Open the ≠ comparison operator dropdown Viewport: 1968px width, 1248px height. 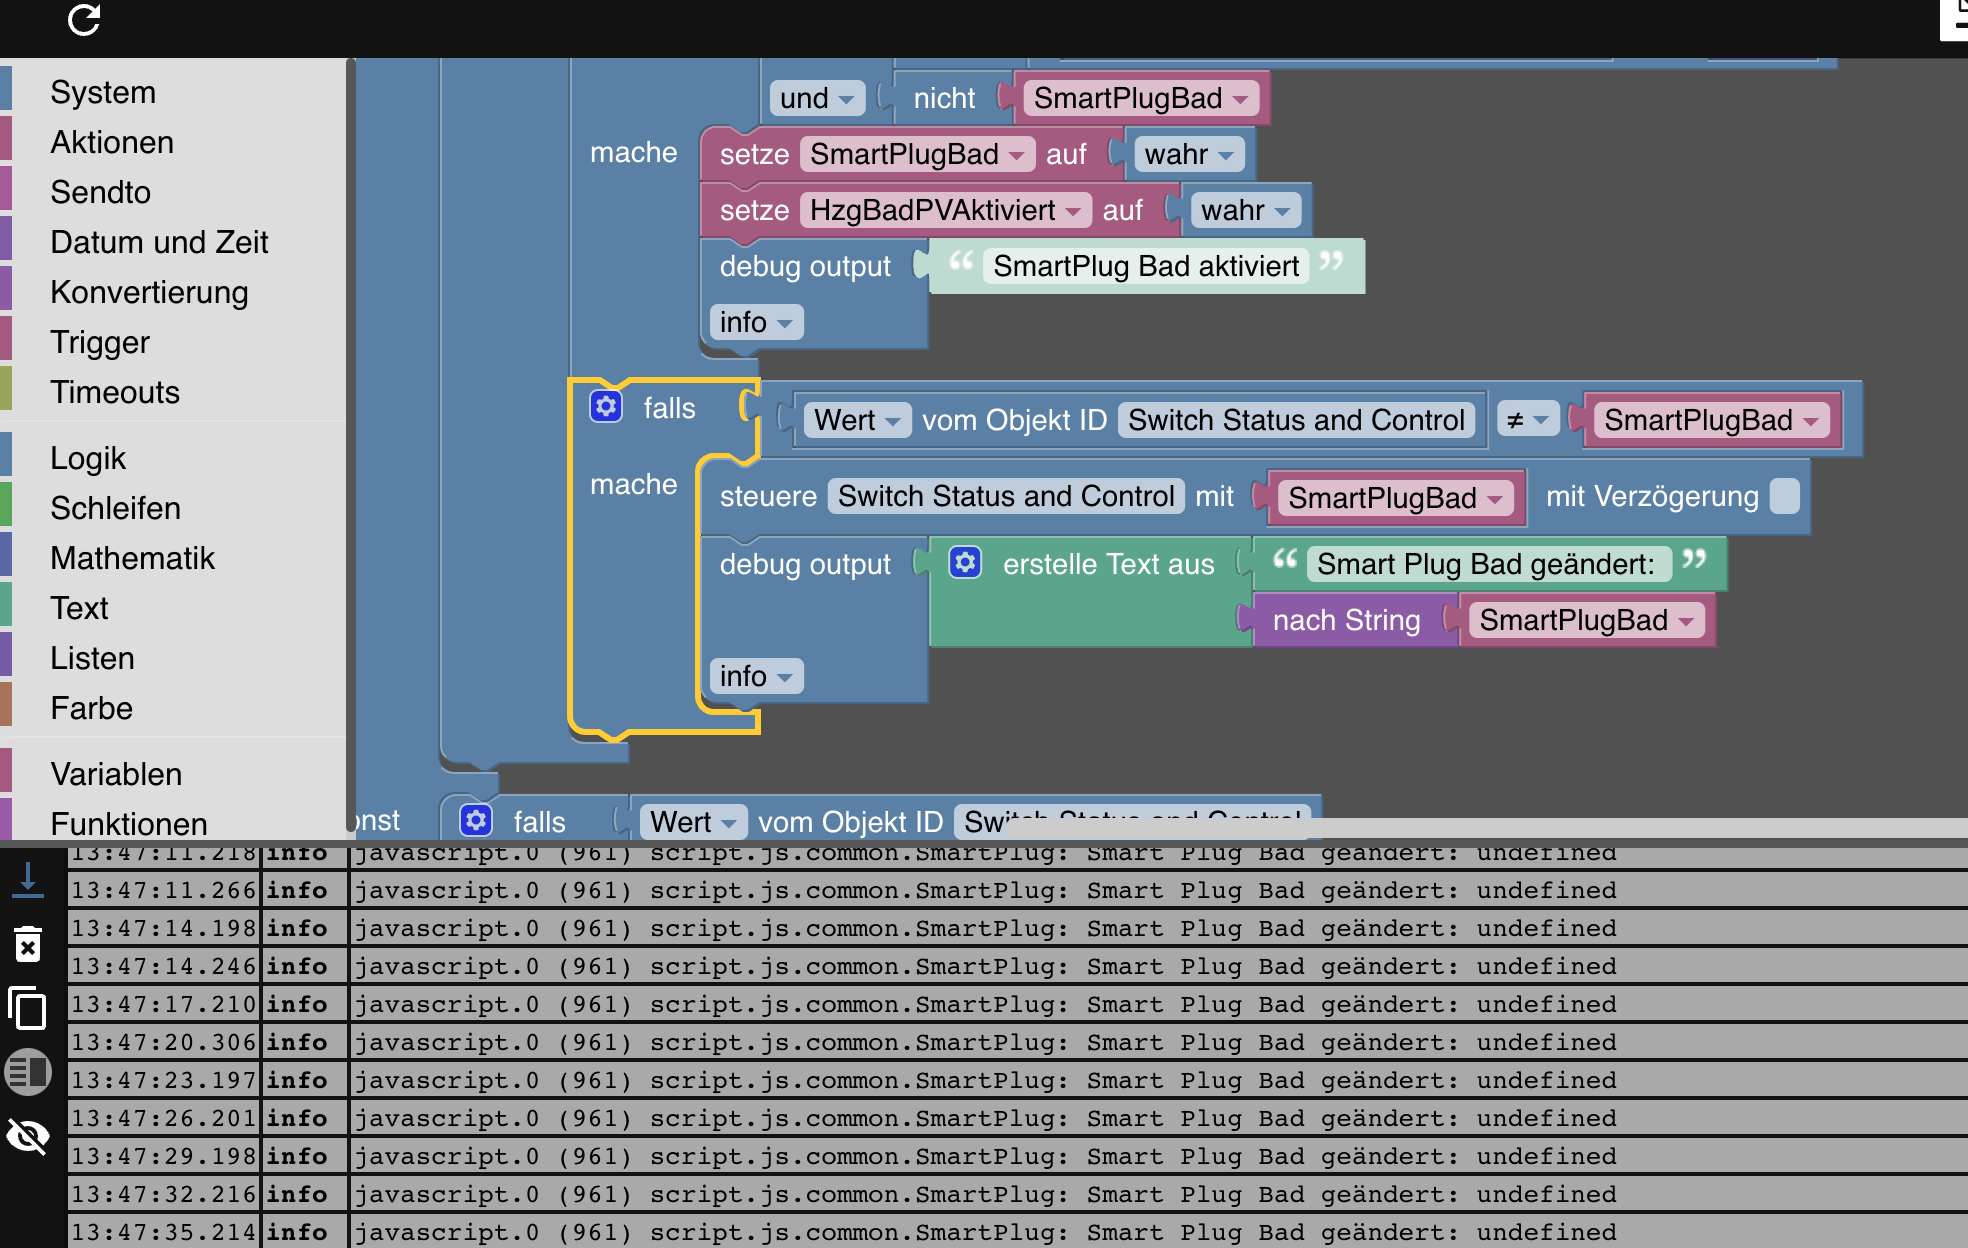(1527, 420)
